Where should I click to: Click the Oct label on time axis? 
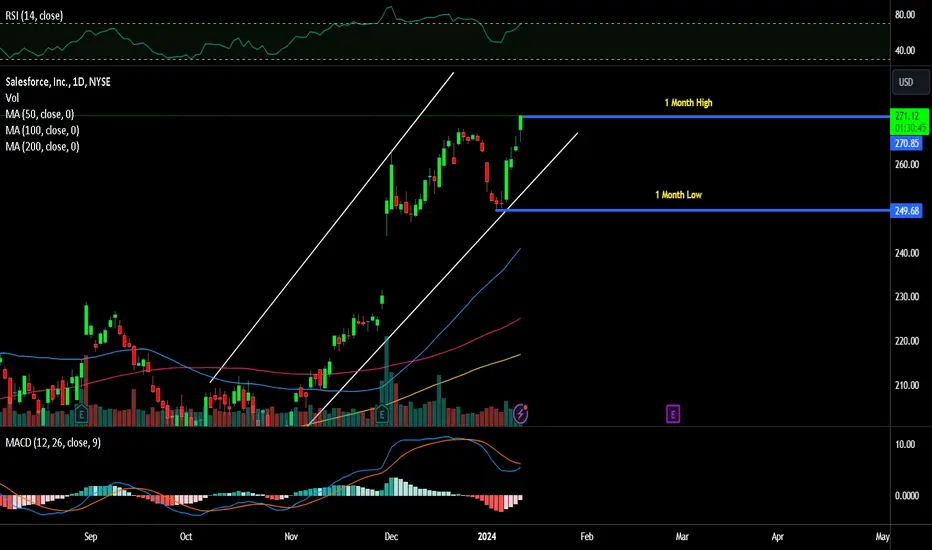point(186,537)
